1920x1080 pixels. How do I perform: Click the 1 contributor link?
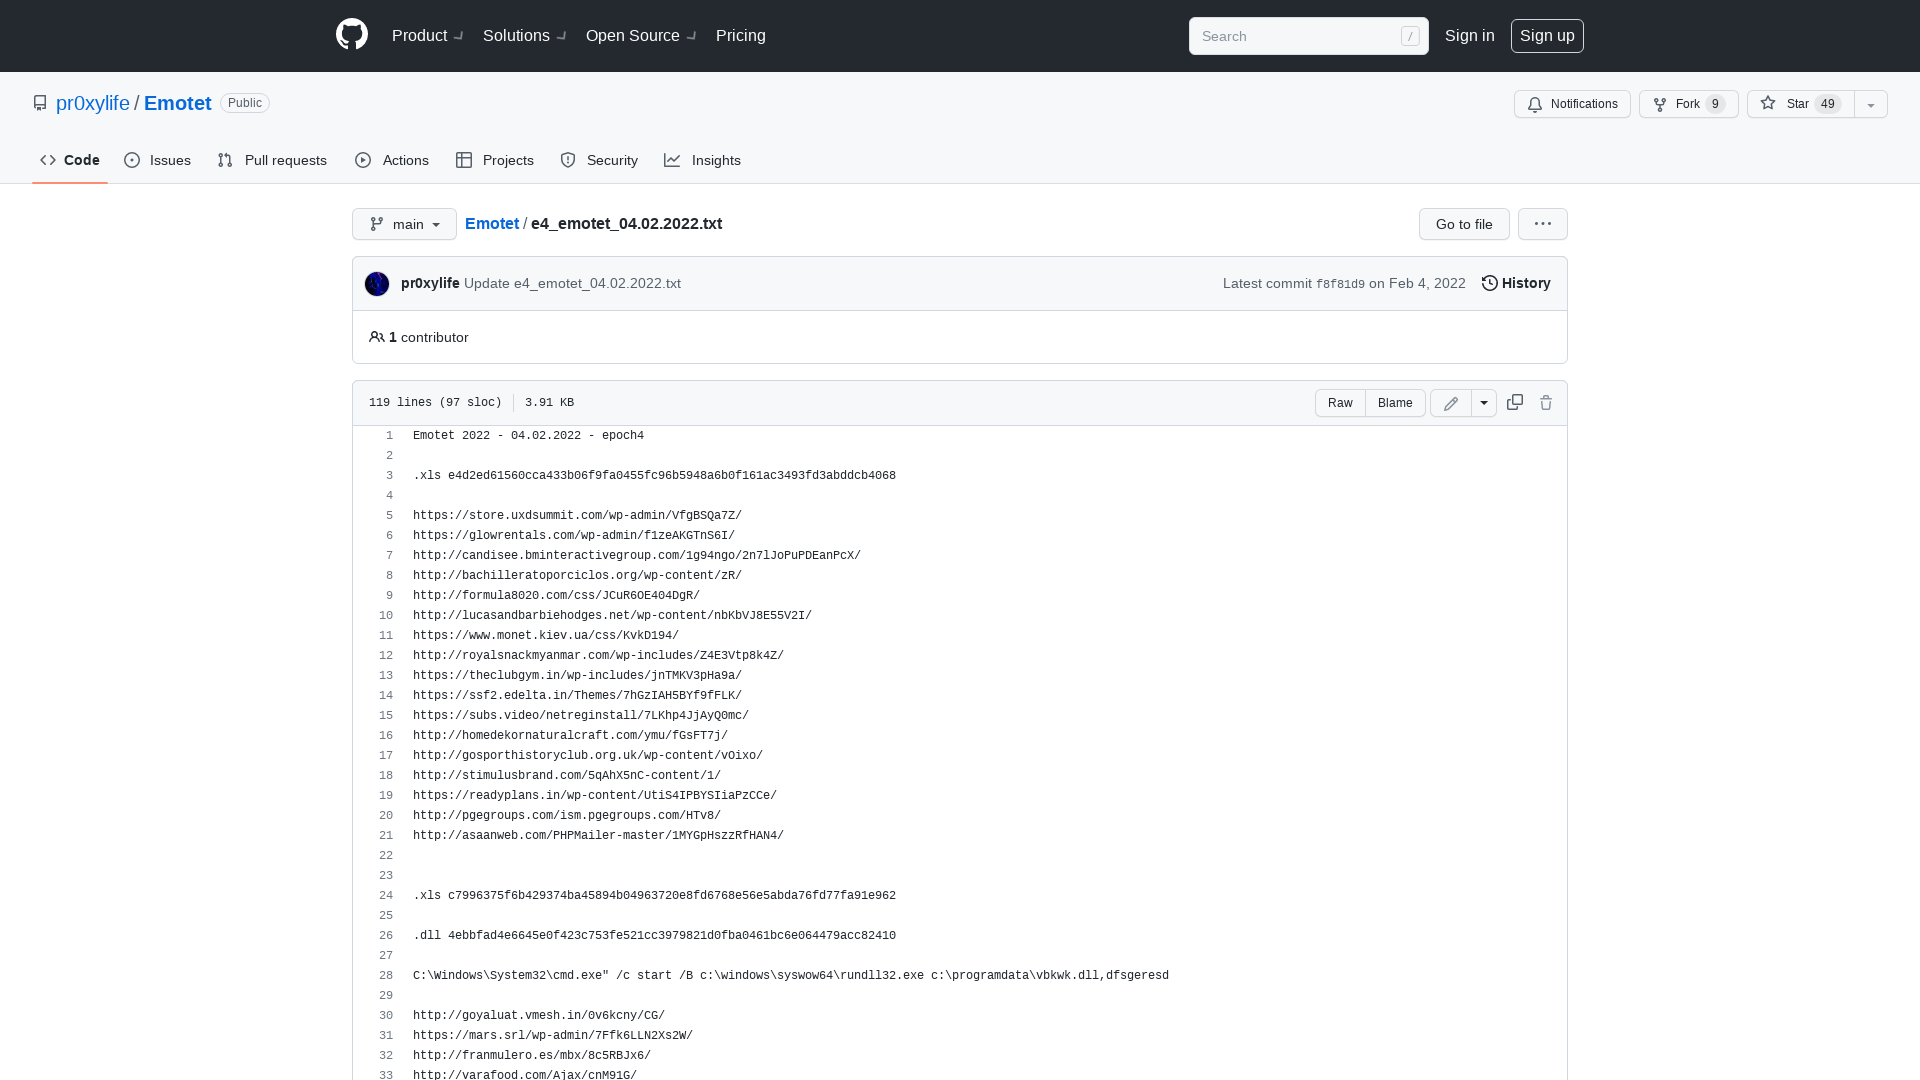419,337
